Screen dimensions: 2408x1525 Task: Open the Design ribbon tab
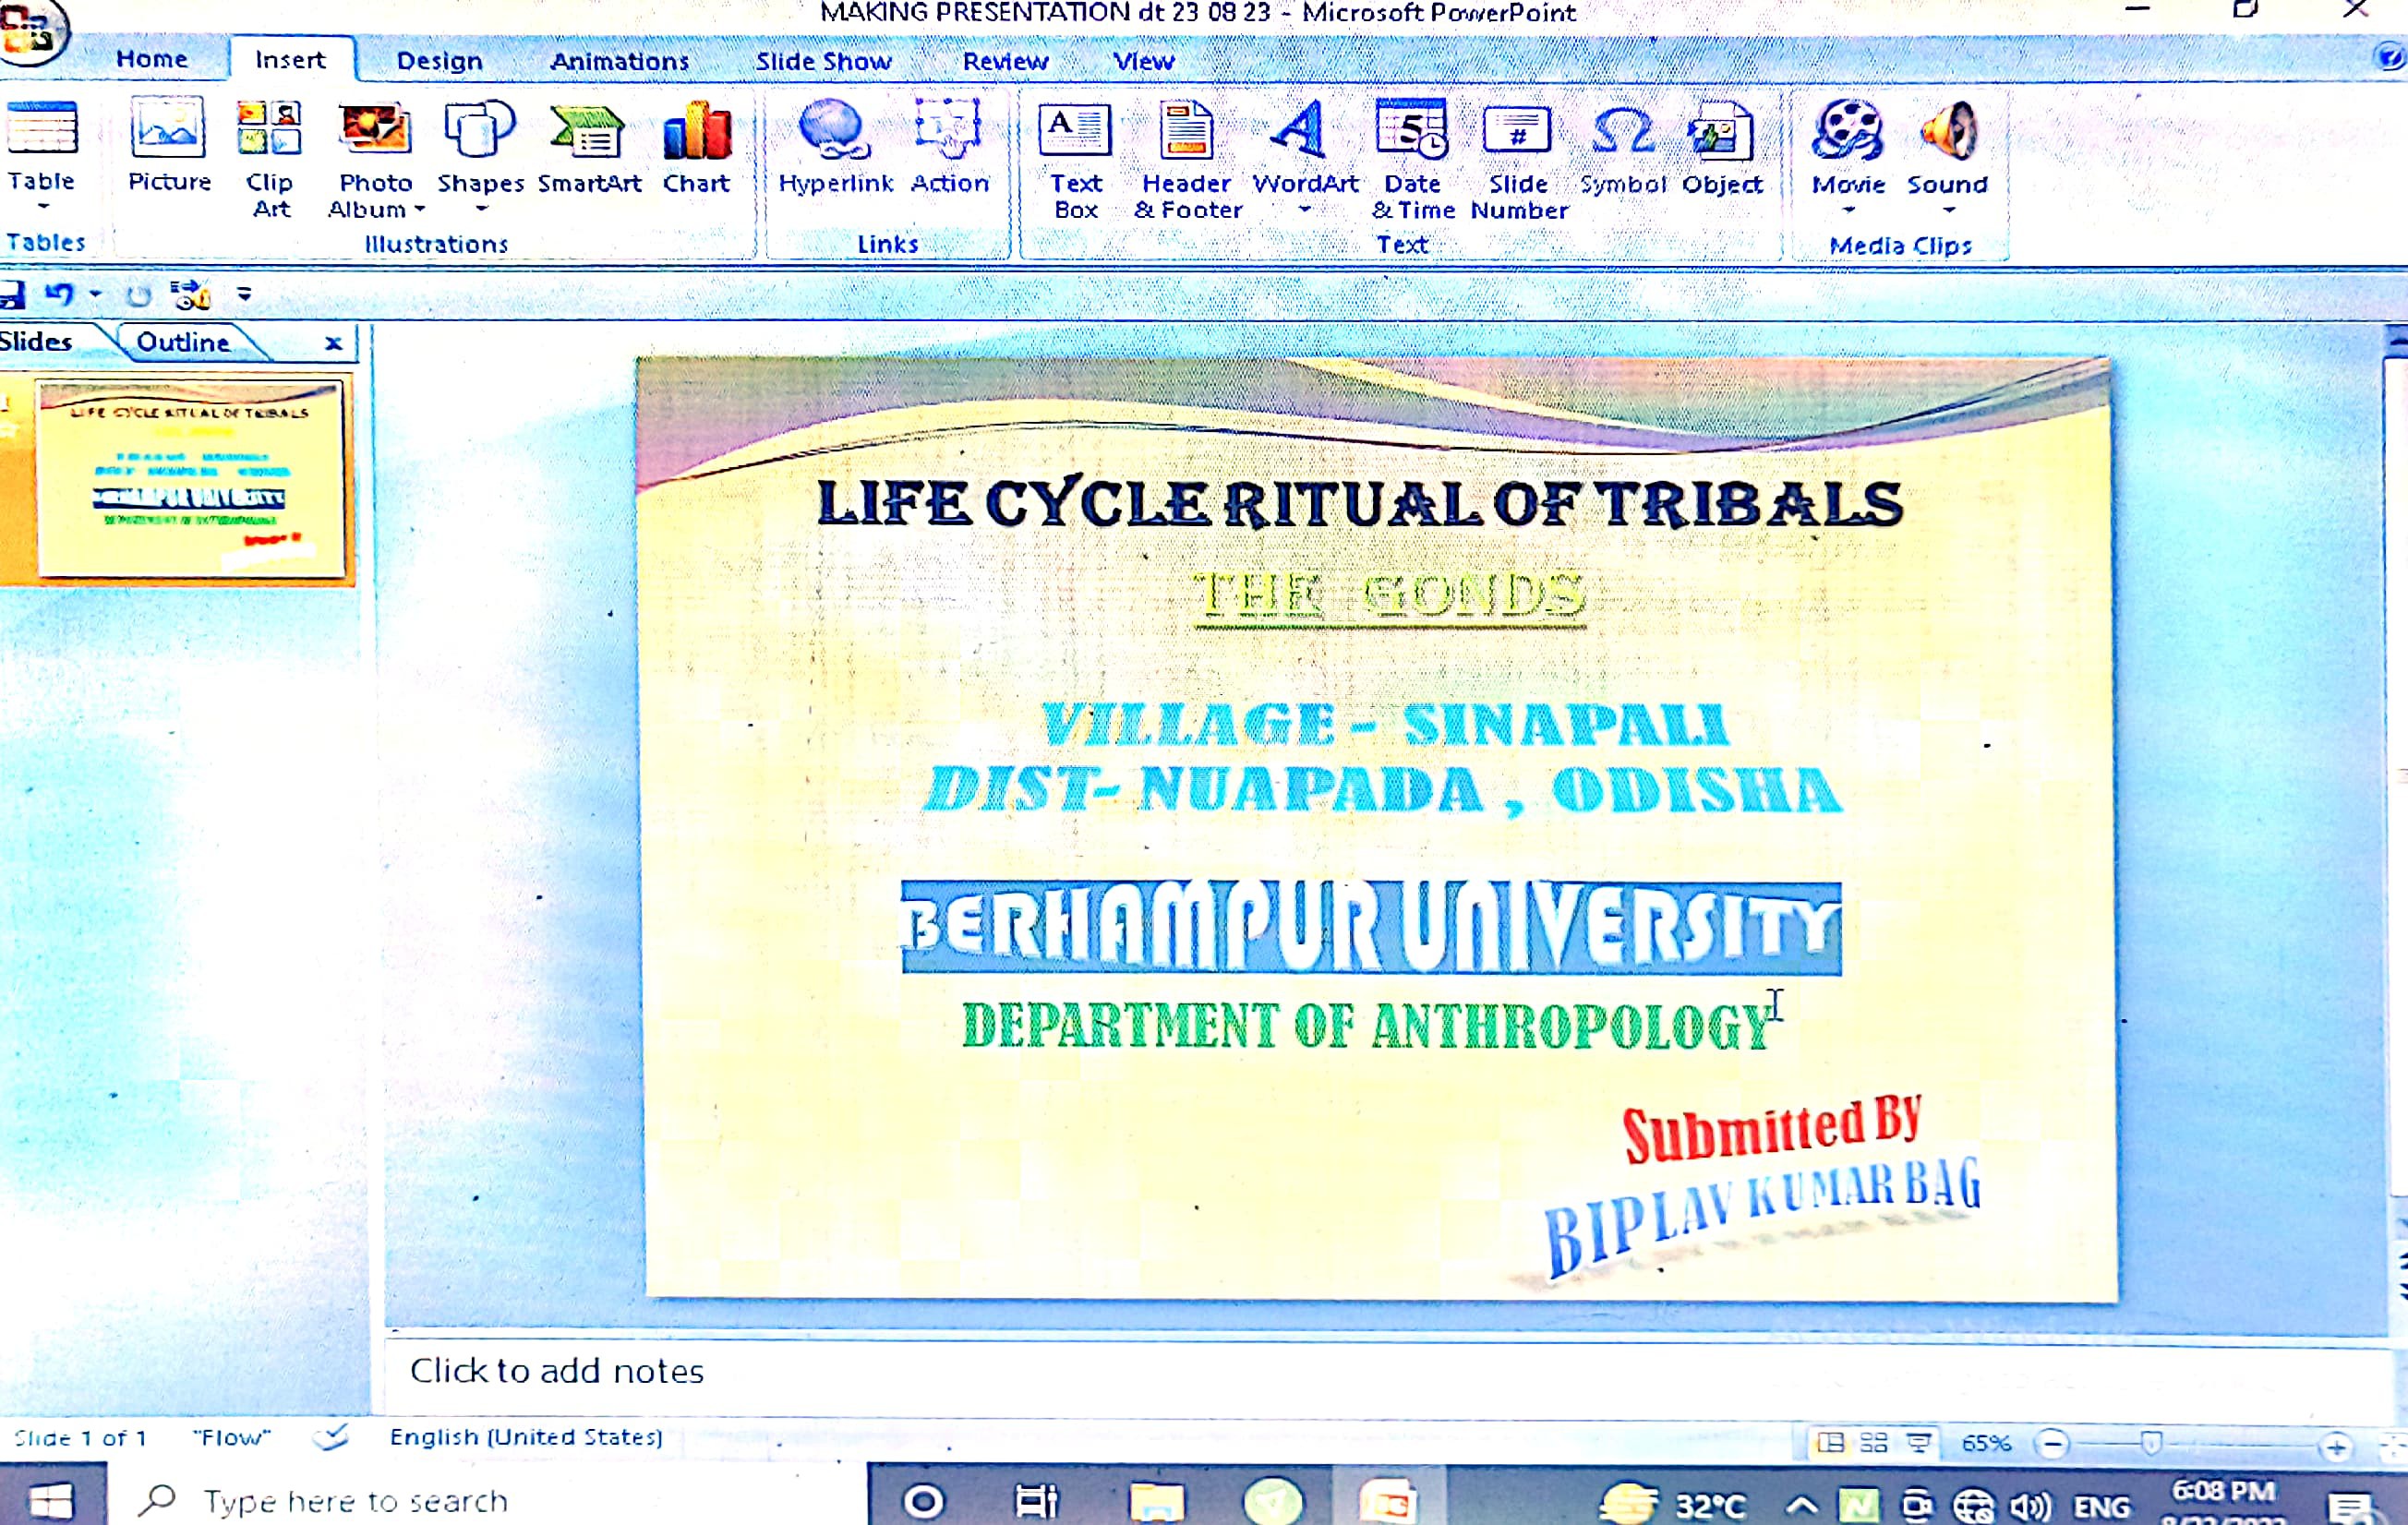[439, 61]
